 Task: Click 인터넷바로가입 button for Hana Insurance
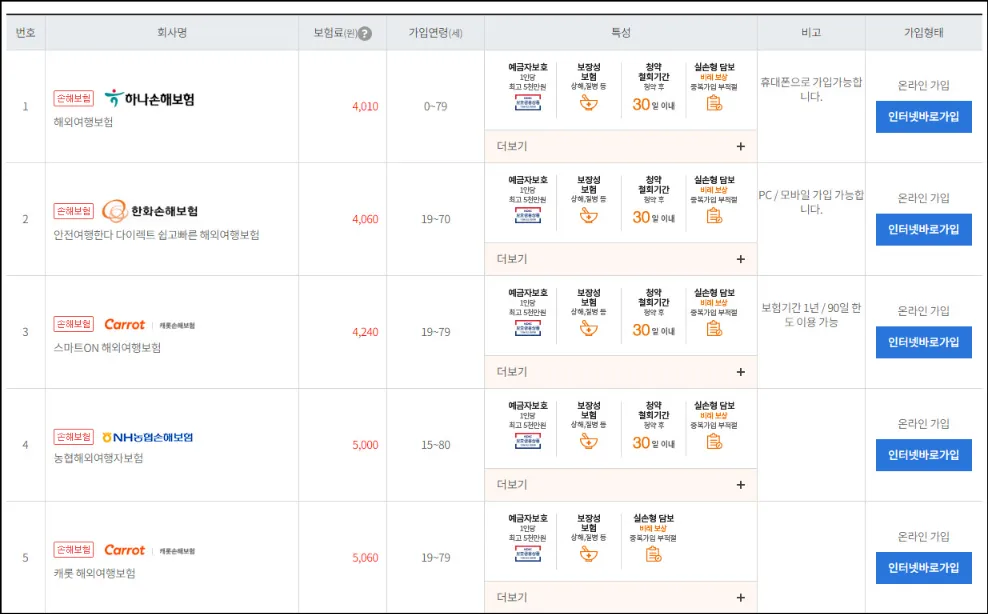924,117
